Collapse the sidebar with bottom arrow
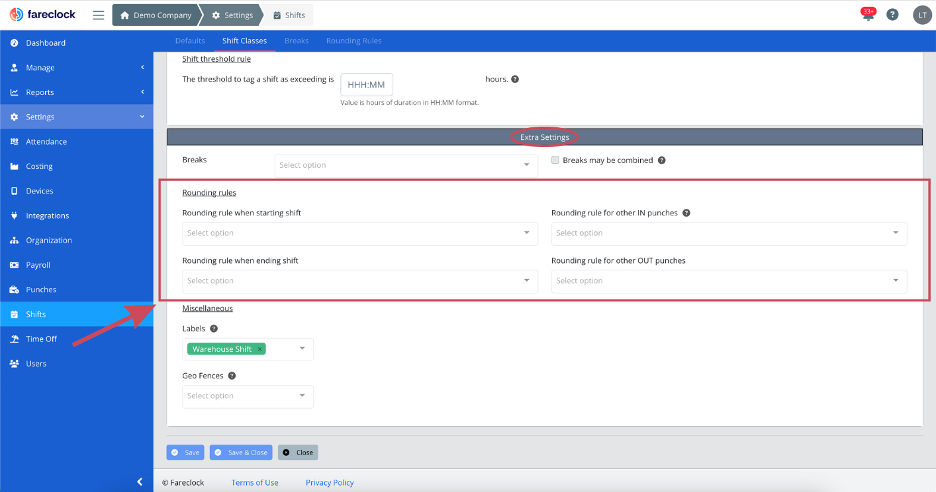This screenshot has height=492, width=936. click(140, 482)
